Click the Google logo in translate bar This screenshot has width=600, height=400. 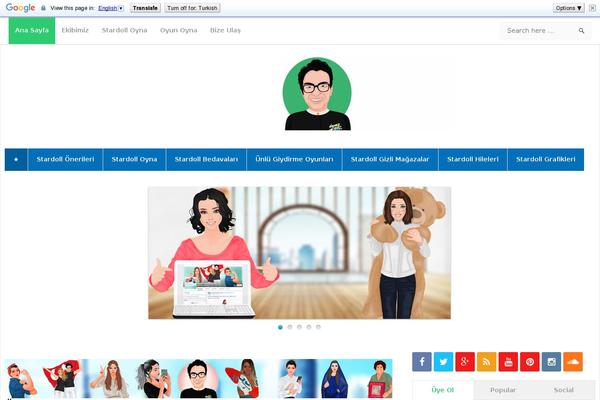(20, 8)
